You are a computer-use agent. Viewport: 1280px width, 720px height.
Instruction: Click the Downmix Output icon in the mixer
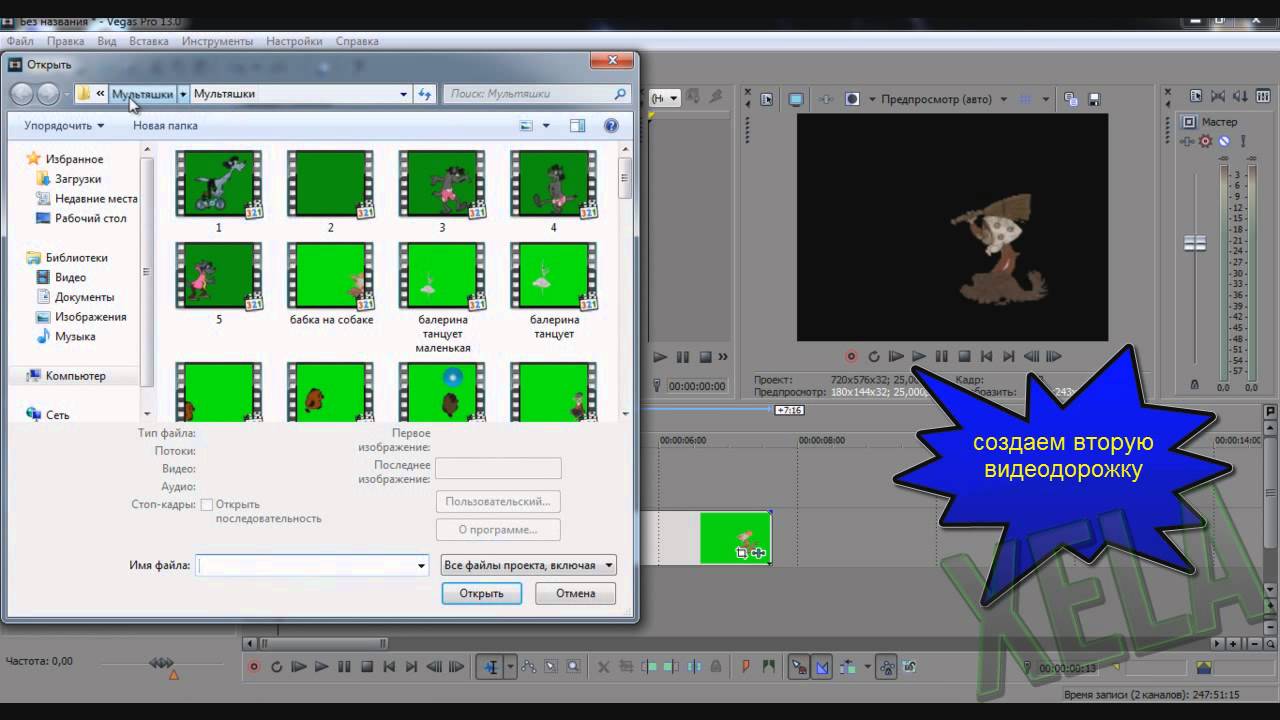pos(1218,96)
